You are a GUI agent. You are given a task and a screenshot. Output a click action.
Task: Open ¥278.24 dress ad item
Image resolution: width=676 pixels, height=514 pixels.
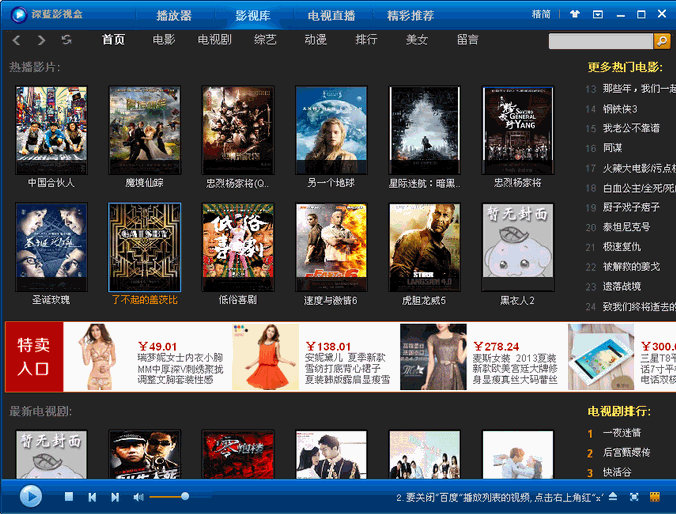(x=479, y=357)
